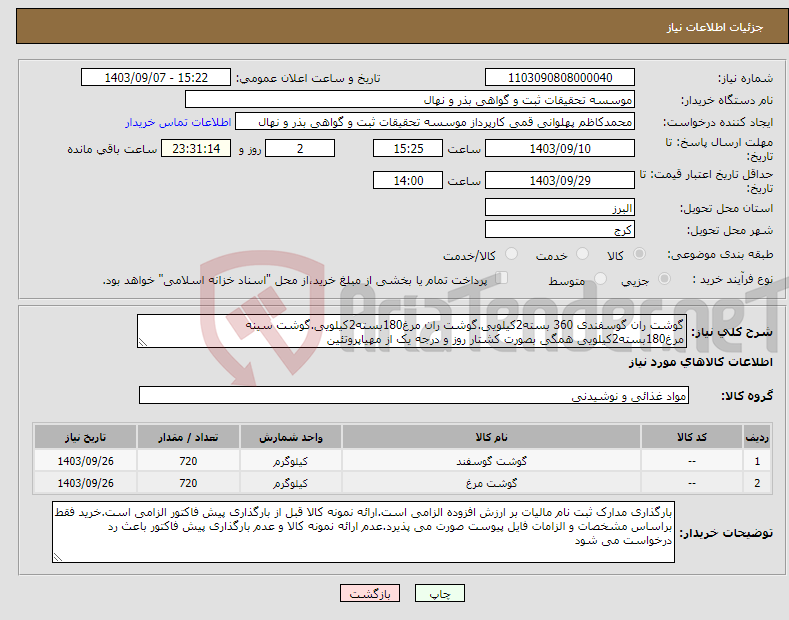
Task: Click the گروه کالا field مواد غذائی
Action: point(414,396)
